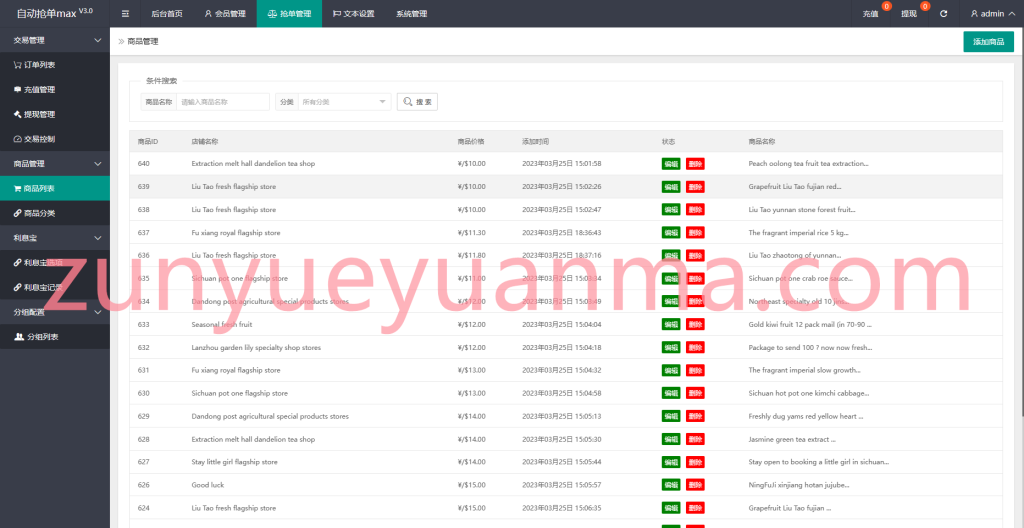Open the 提现 withdrawal notification
Image resolution: width=1024 pixels, height=528 pixels.
909,14
